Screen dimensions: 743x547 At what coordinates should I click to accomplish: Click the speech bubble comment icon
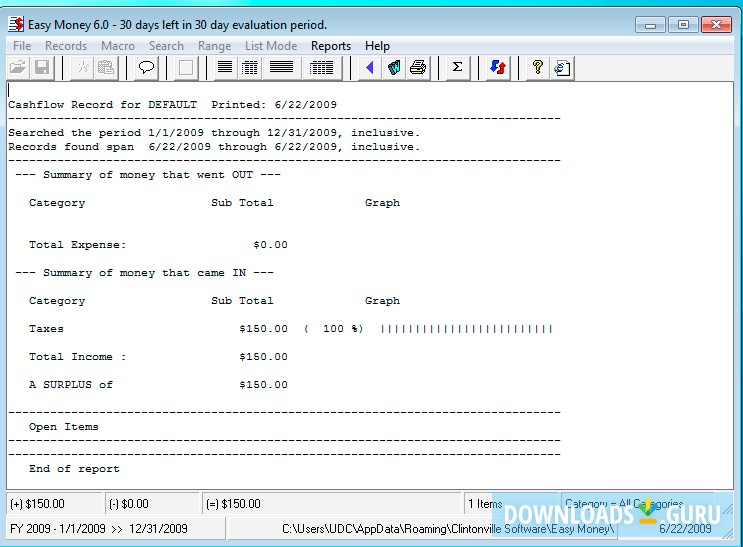[146, 67]
